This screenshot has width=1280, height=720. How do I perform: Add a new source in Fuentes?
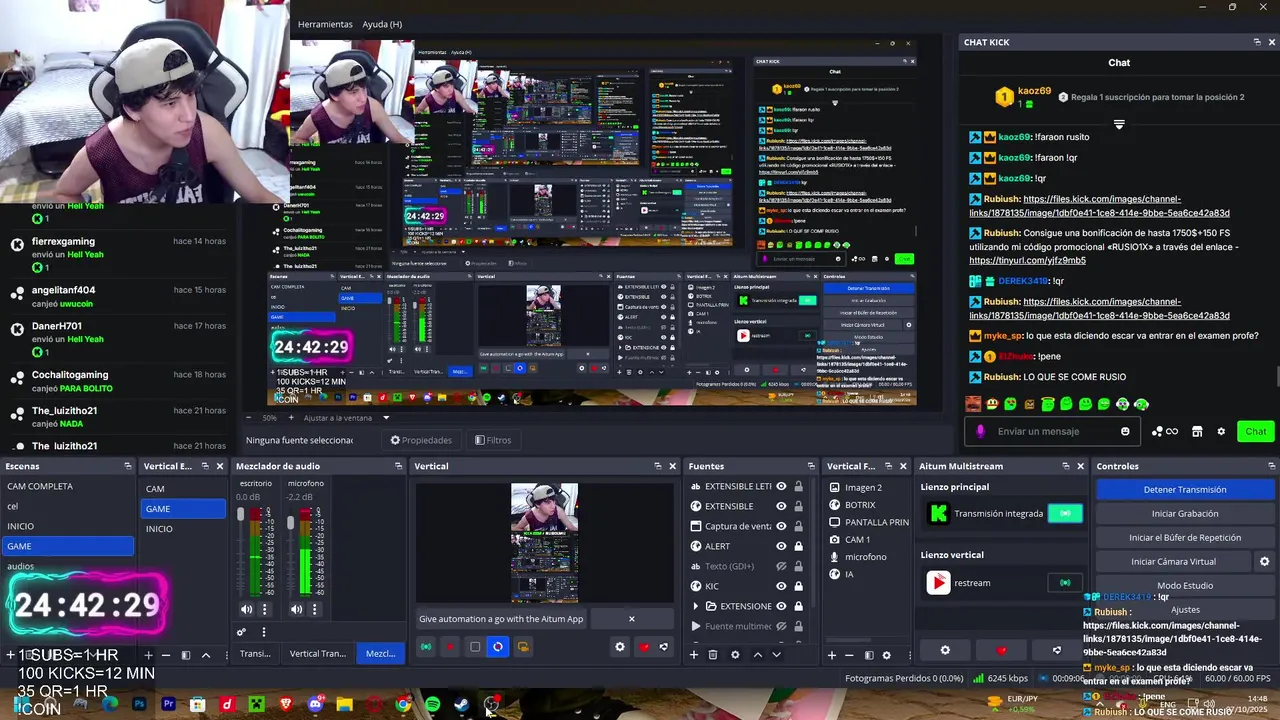pyautogui.click(x=694, y=655)
